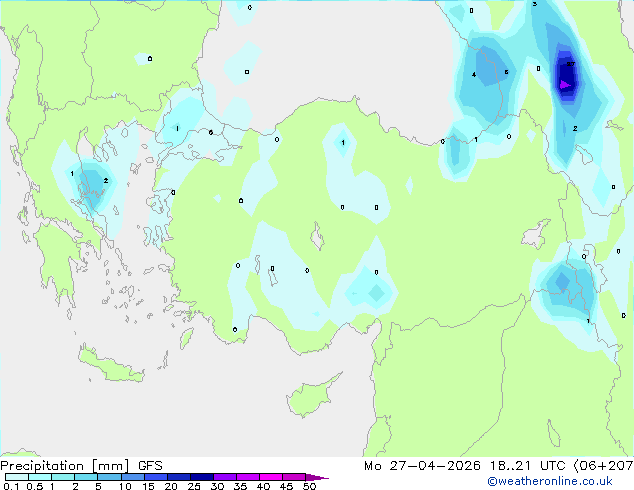This screenshot has width=634, height=490.
Task: Click the purple maximum marker triangle on map
Action: click(565, 84)
